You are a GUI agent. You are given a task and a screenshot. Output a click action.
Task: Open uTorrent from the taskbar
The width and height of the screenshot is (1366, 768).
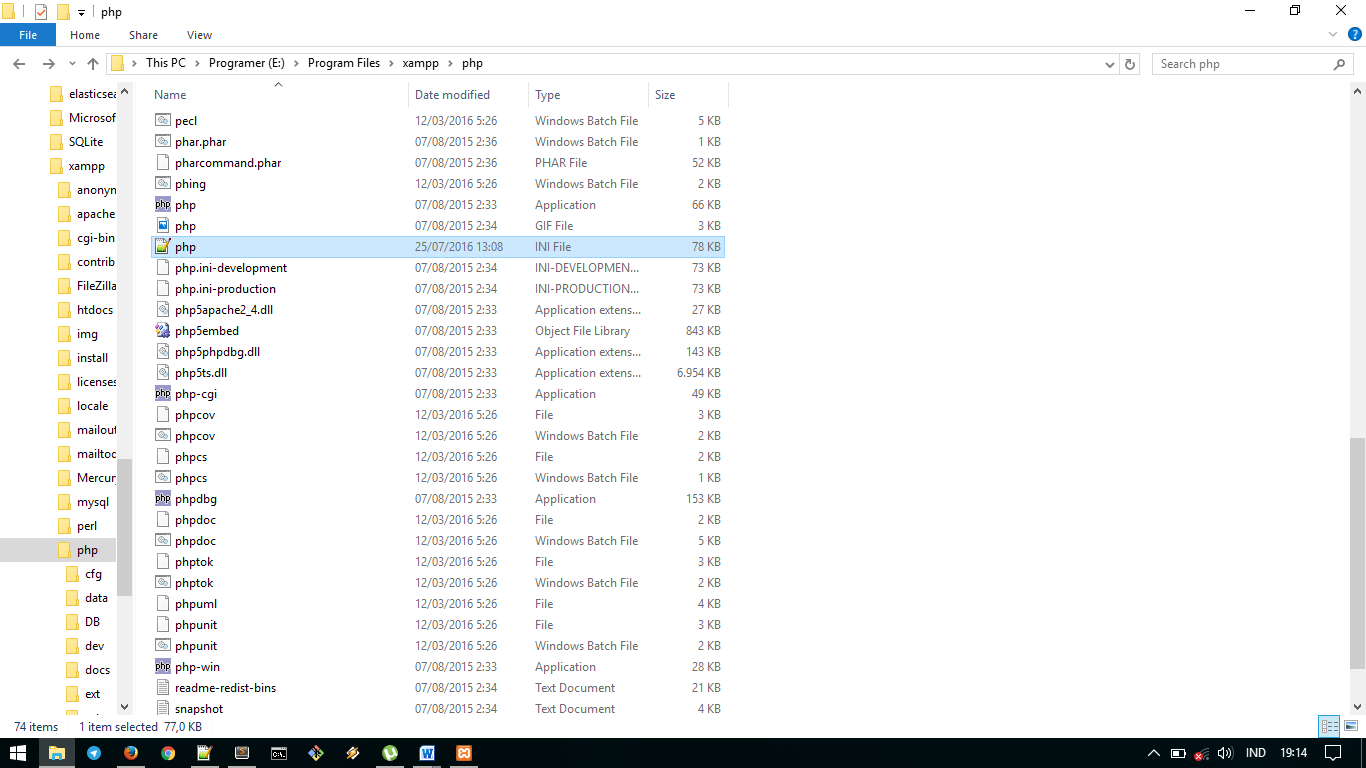click(390, 753)
